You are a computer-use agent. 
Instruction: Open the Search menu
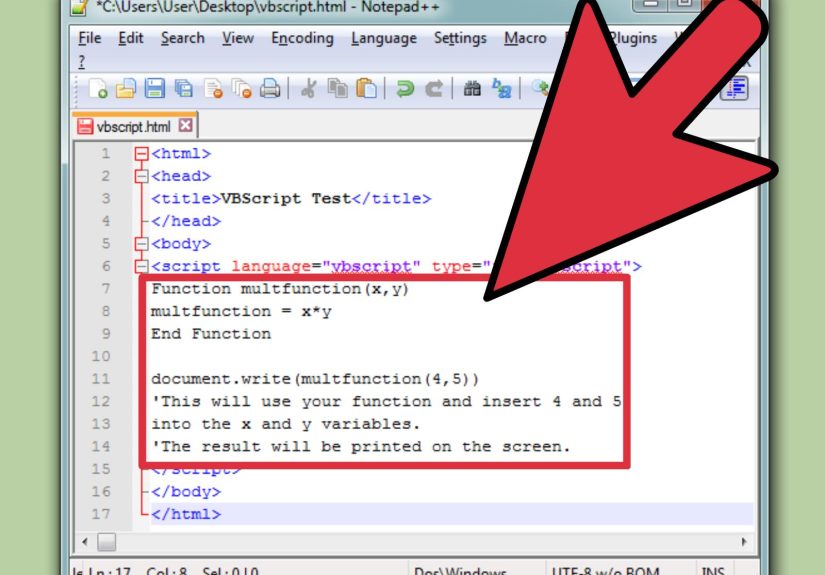click(183, 38)
